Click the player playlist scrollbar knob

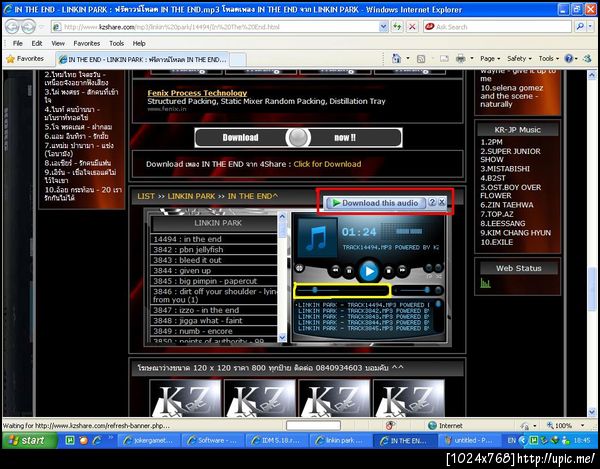pos(438,304)
